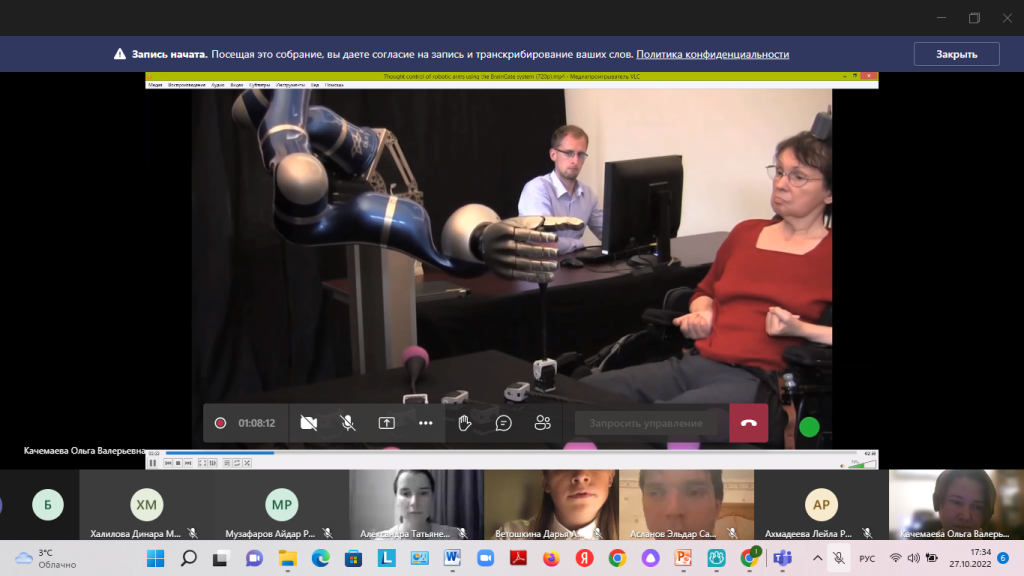The height and width of the screenshot is (576, 1024).
Task: Open Zoom app from taskbar
Action: click(x=485, y=558)
